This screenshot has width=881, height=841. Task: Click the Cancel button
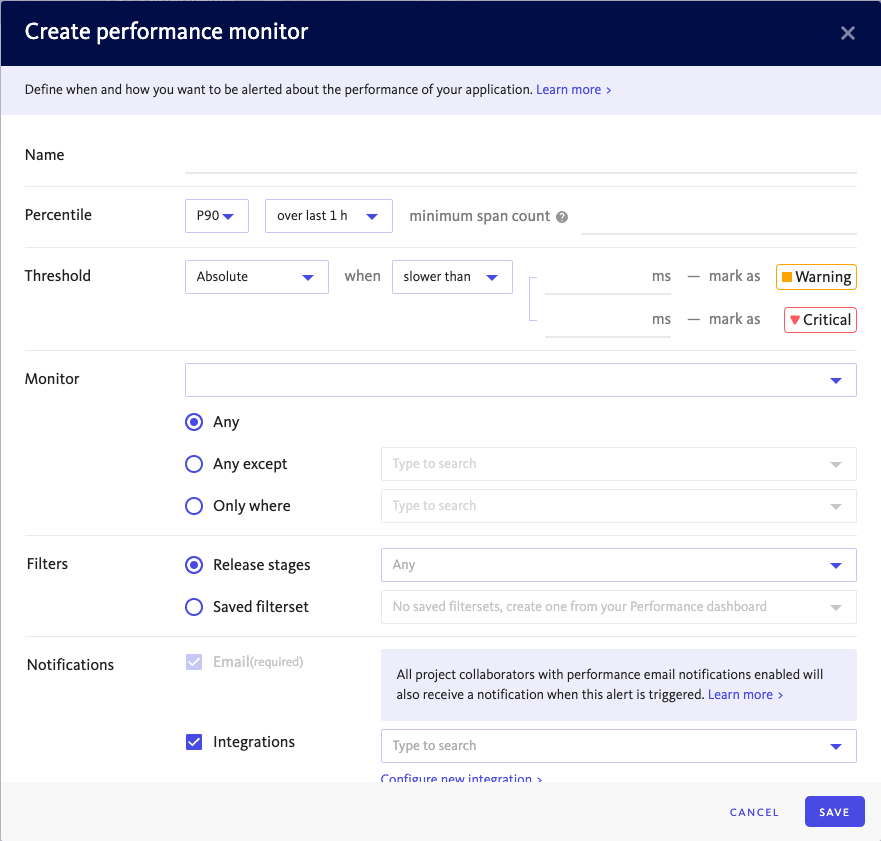click(x=754, y=812)
